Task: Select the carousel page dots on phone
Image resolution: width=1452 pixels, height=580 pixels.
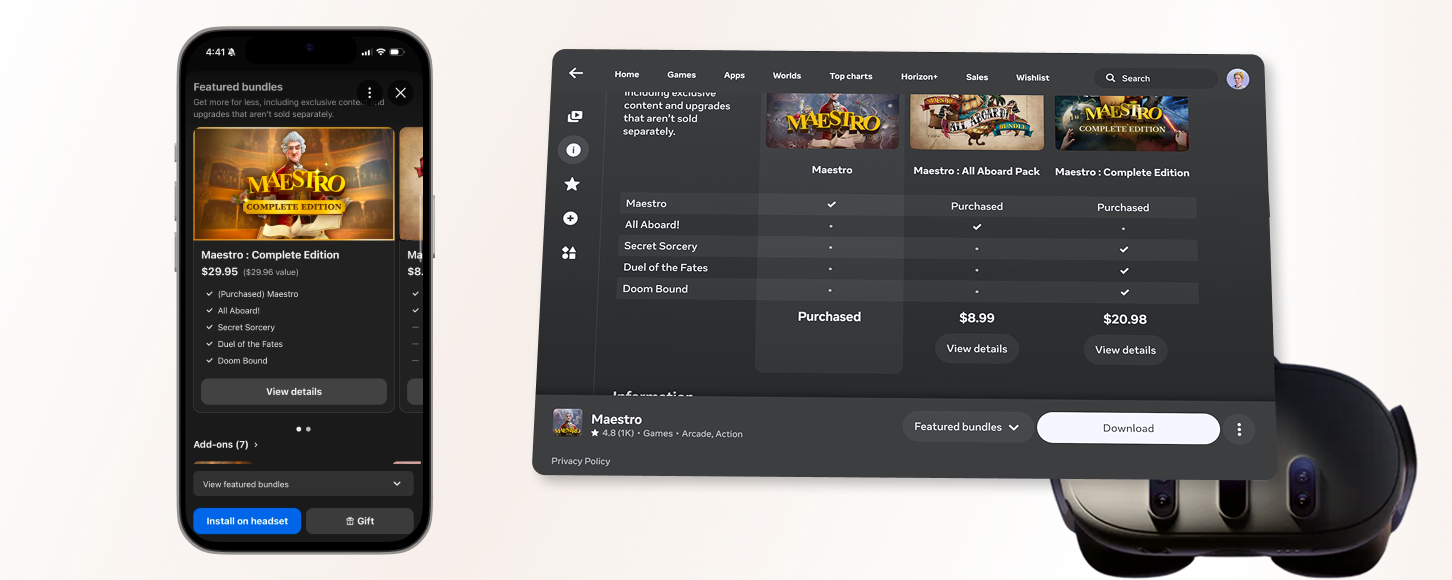Action: pos(303,429)
